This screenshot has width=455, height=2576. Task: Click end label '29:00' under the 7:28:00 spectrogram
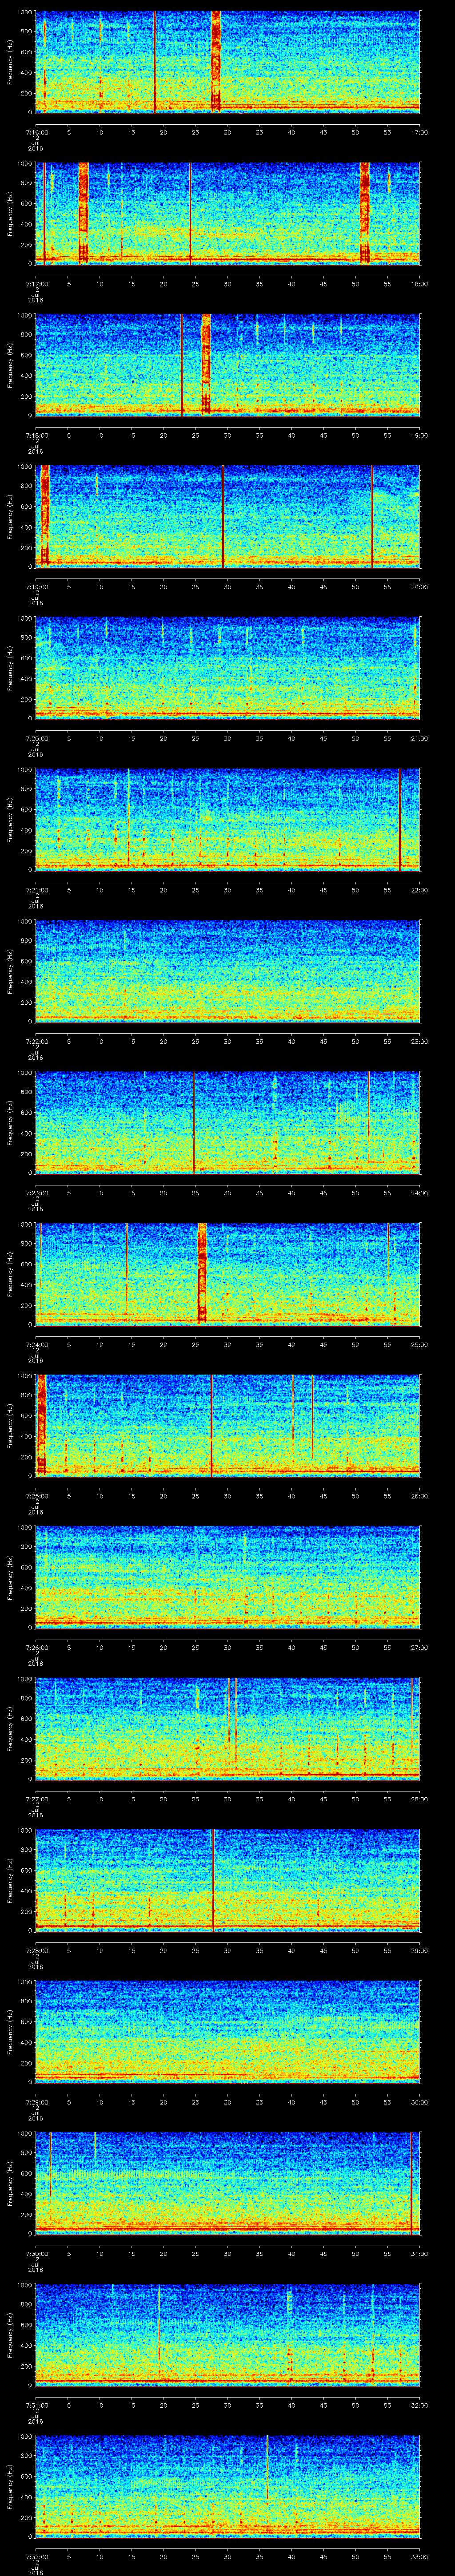(x=419, y=1950)
